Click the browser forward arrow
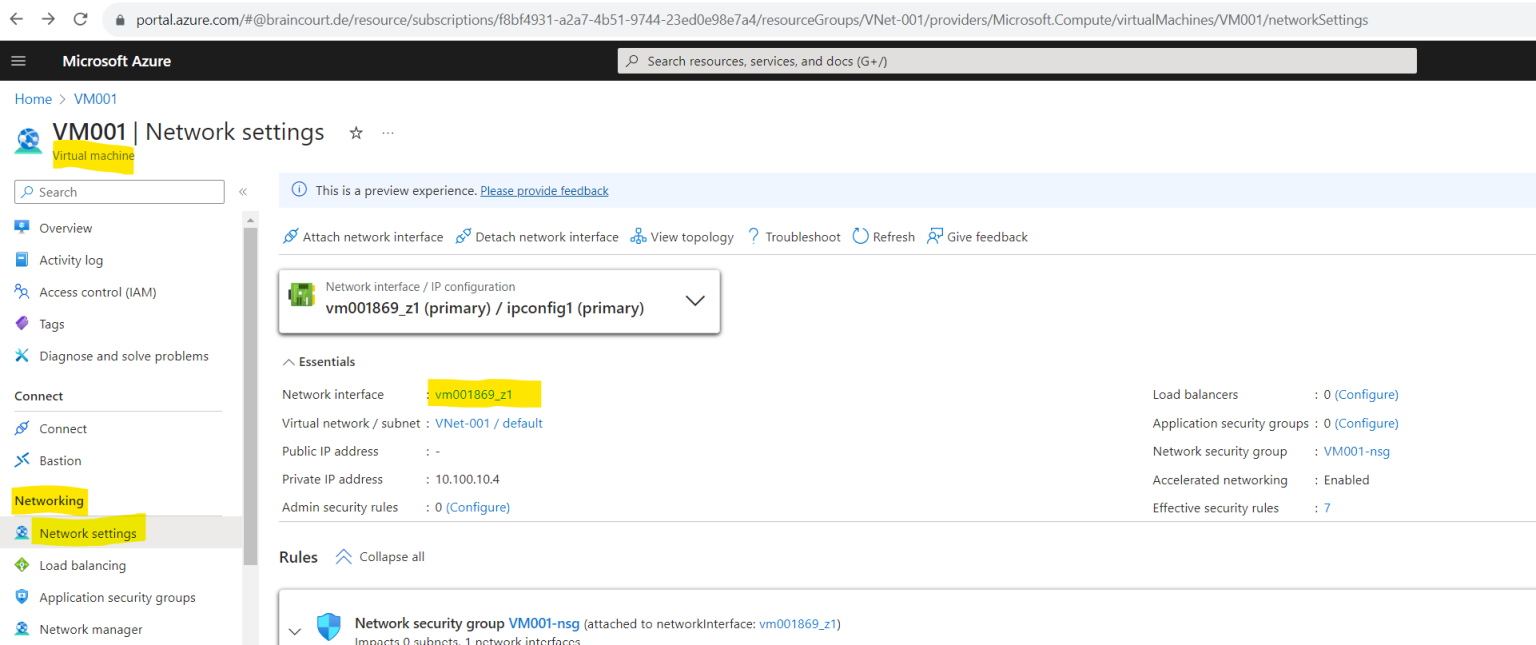 [x=48, y=19]
